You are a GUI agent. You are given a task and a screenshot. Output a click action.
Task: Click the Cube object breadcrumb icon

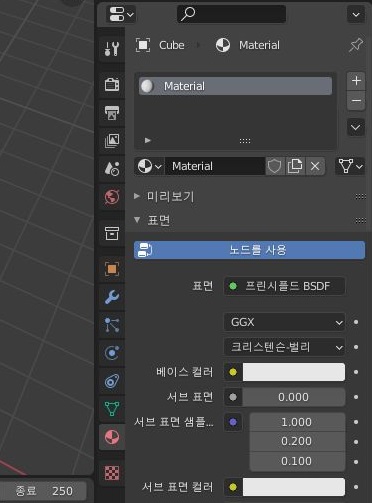click(143, 45)
